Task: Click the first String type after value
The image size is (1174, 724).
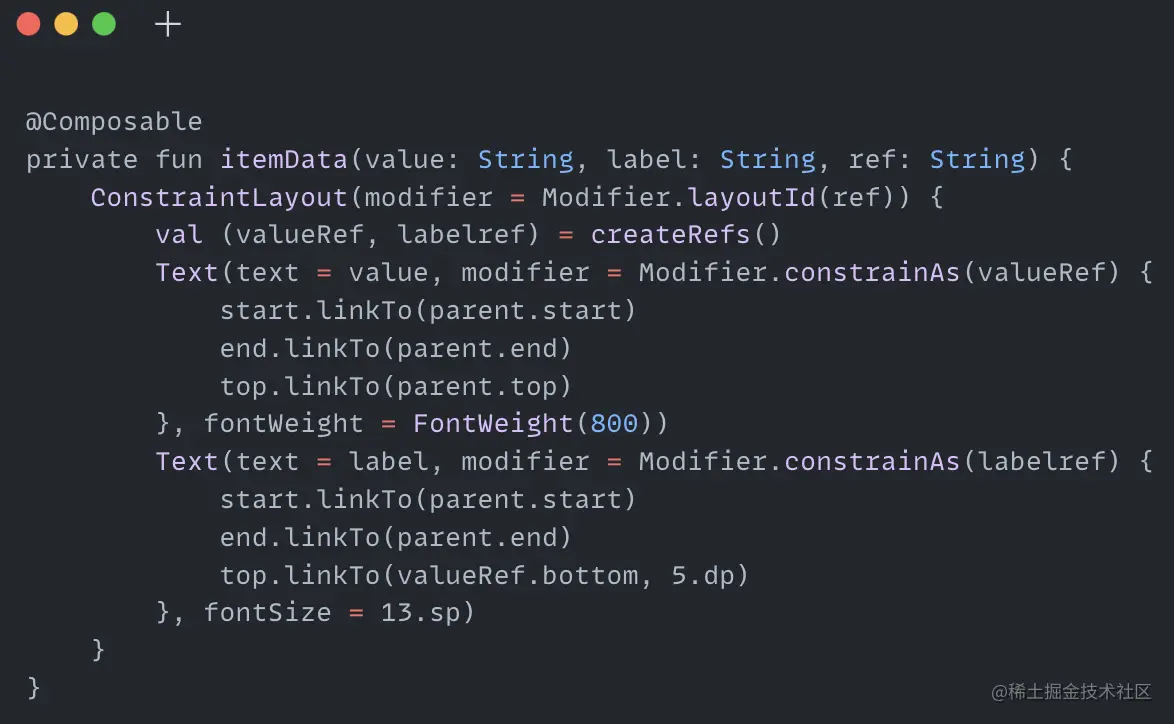Action: point(526,159)
